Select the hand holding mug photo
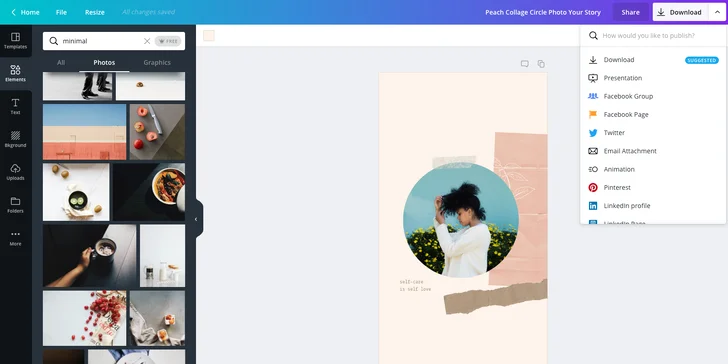 coord(90,256)
